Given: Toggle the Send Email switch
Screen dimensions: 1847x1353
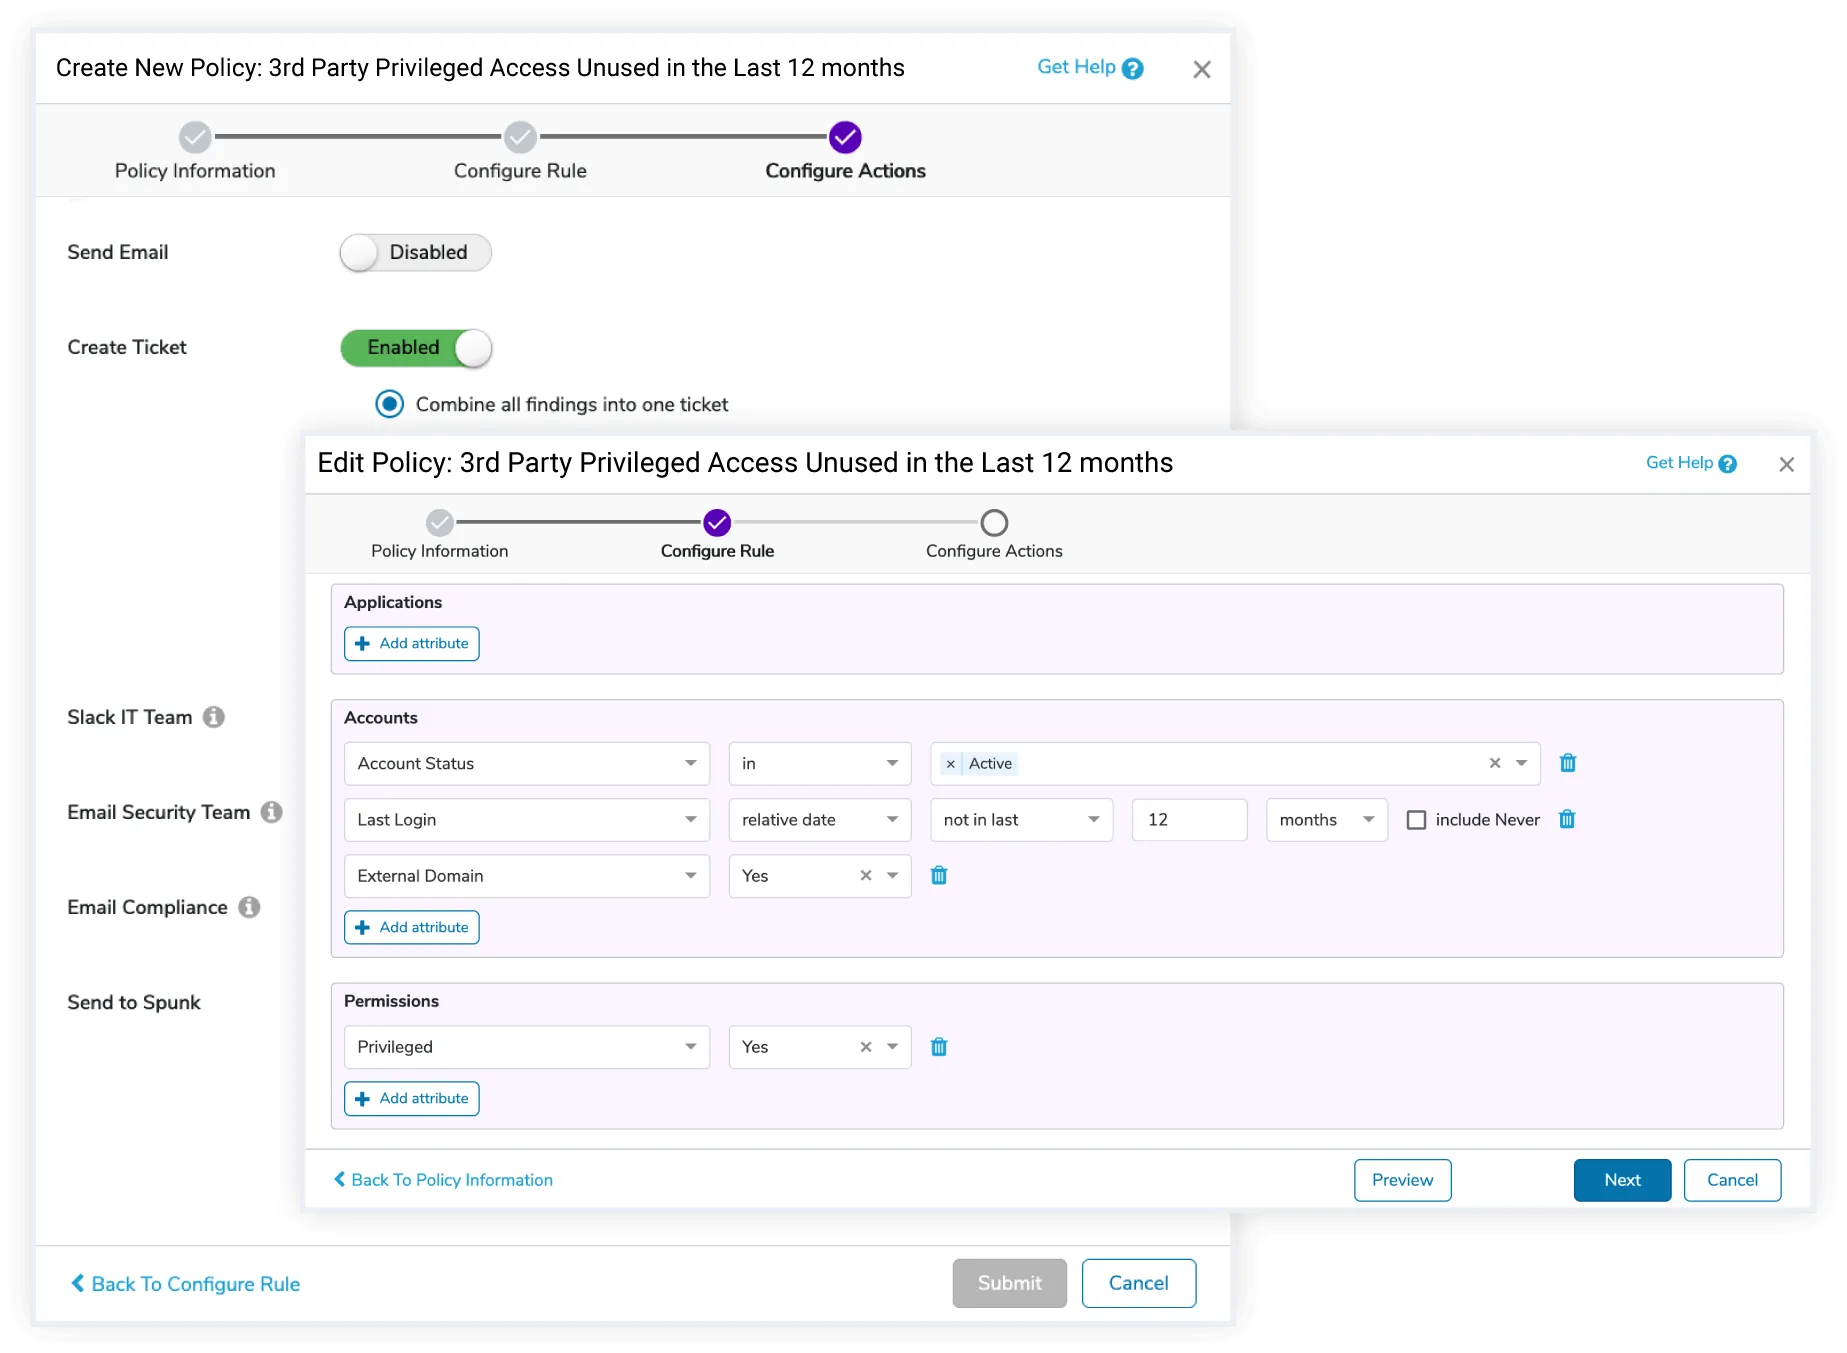Looking at the screenshot, I should tap(416, 252).
